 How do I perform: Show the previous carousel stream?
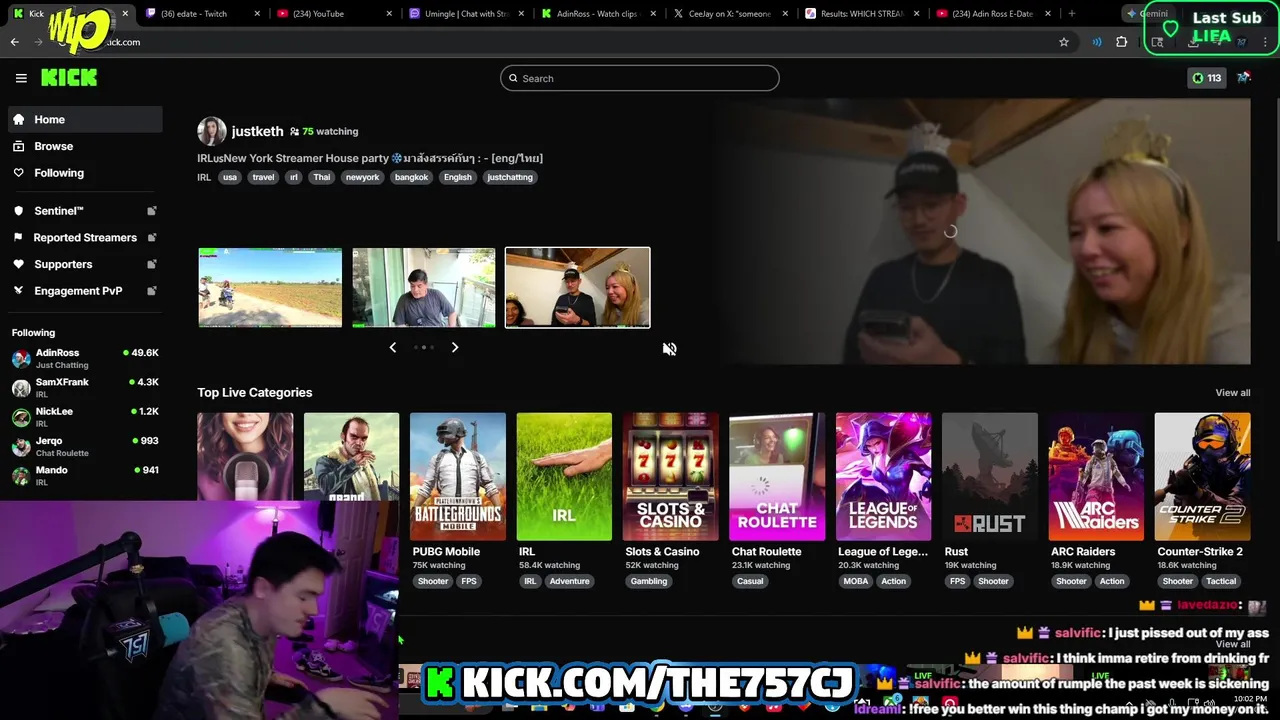coord(393,347)
